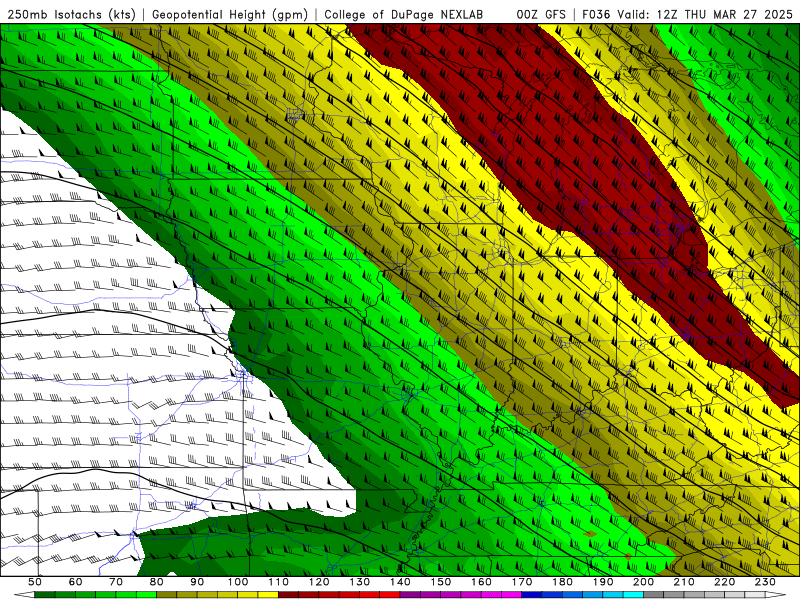Click the 120 tick label on the color scale

point(319,582)
